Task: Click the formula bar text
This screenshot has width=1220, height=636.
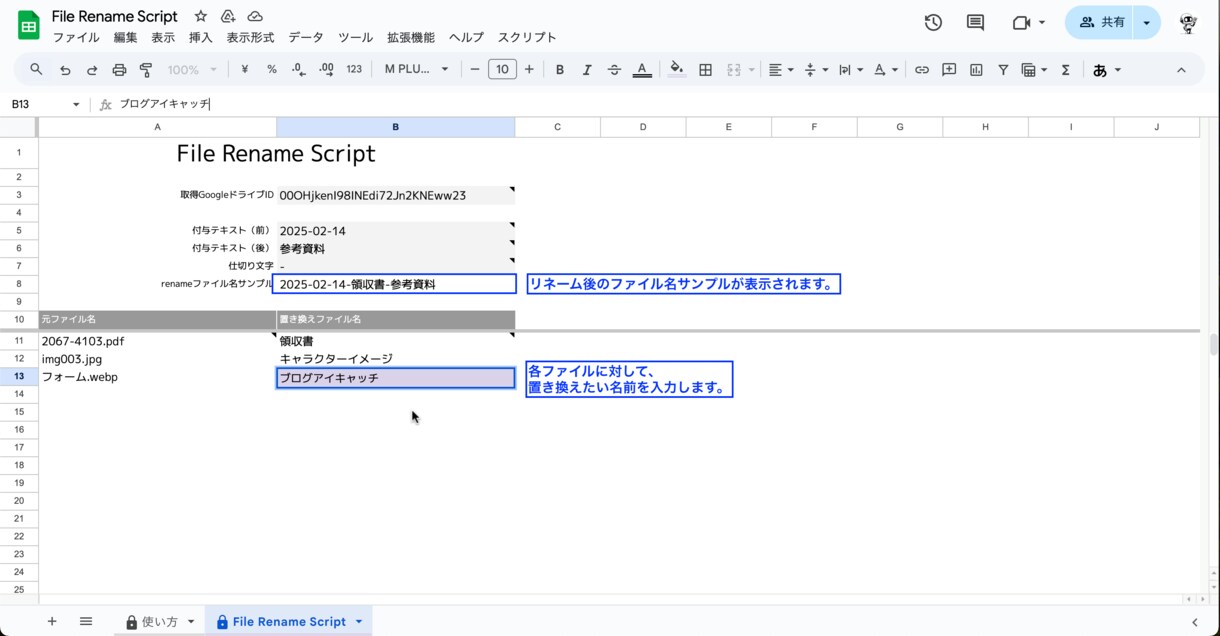Action: coord(165,104)
